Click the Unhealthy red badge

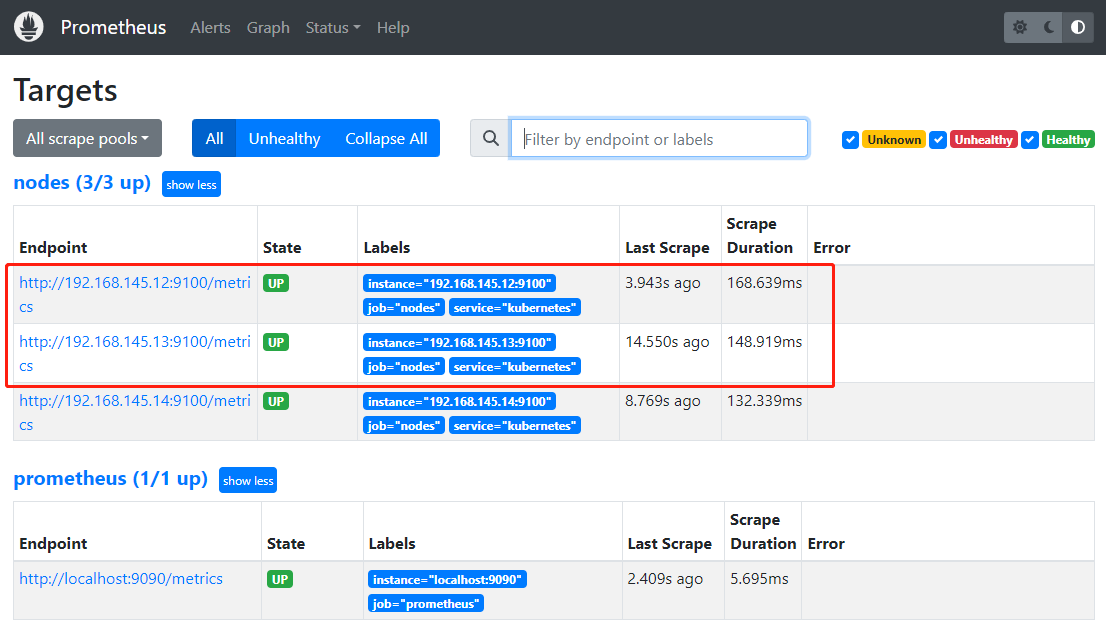[x=983, y=140]
